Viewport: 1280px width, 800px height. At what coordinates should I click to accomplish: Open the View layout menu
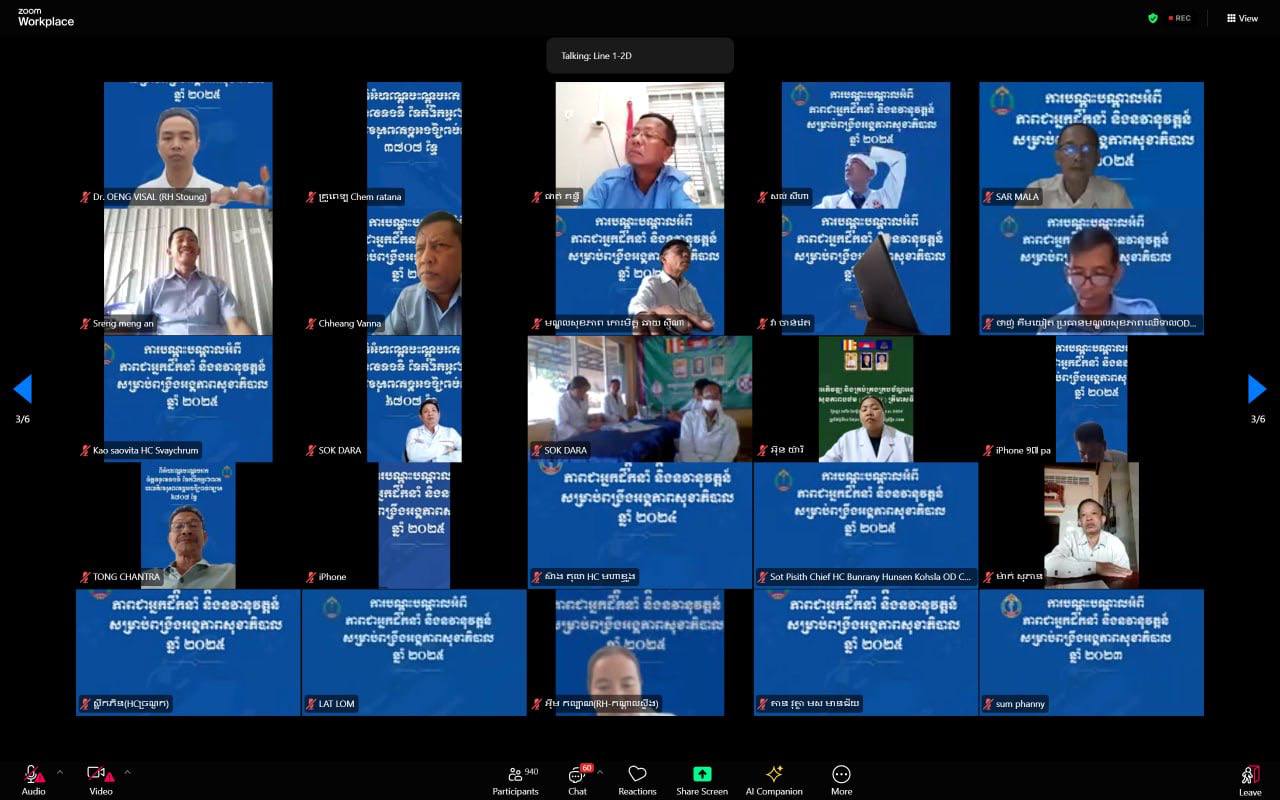click(1242, 18)
